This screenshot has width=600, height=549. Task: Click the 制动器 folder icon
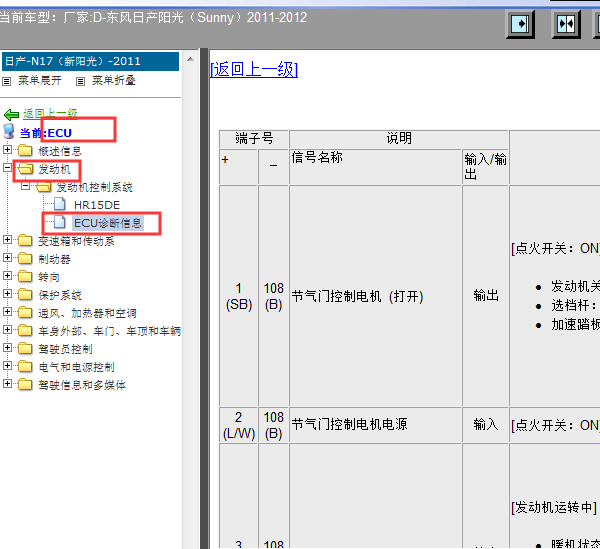[x=25, y=259]
